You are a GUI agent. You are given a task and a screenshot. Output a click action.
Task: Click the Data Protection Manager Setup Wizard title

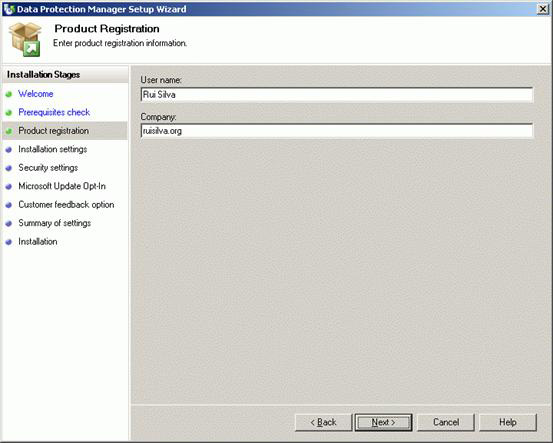102,9
